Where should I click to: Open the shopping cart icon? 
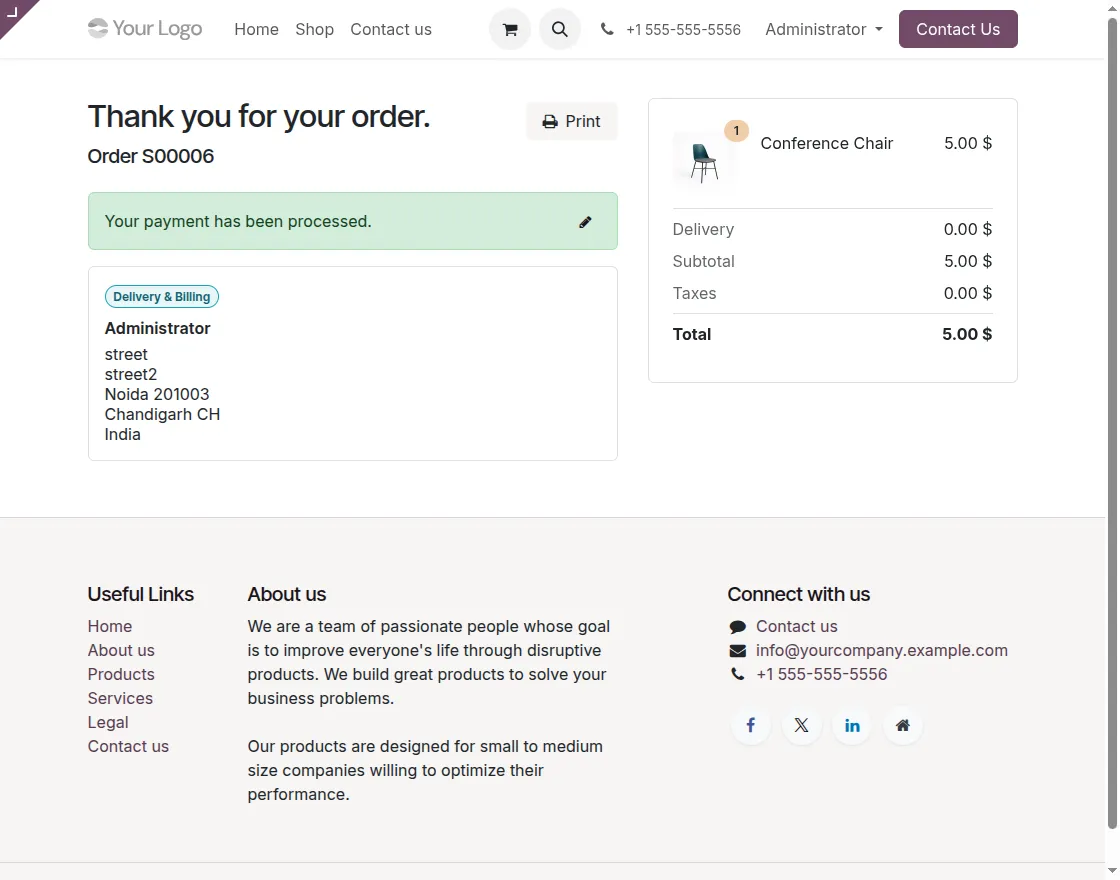[x=510, y=29]
